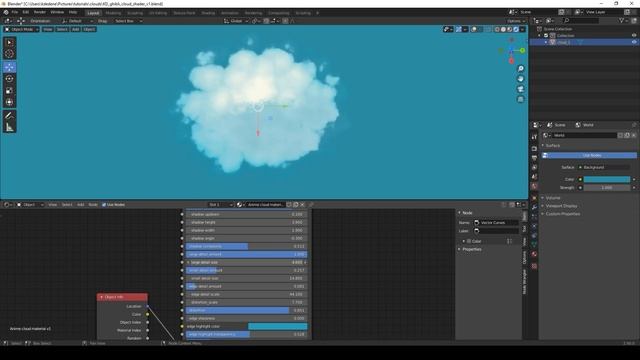Click the viewport View menu button
This screenshot has width=640, height=360.
(x=48, y=29)
